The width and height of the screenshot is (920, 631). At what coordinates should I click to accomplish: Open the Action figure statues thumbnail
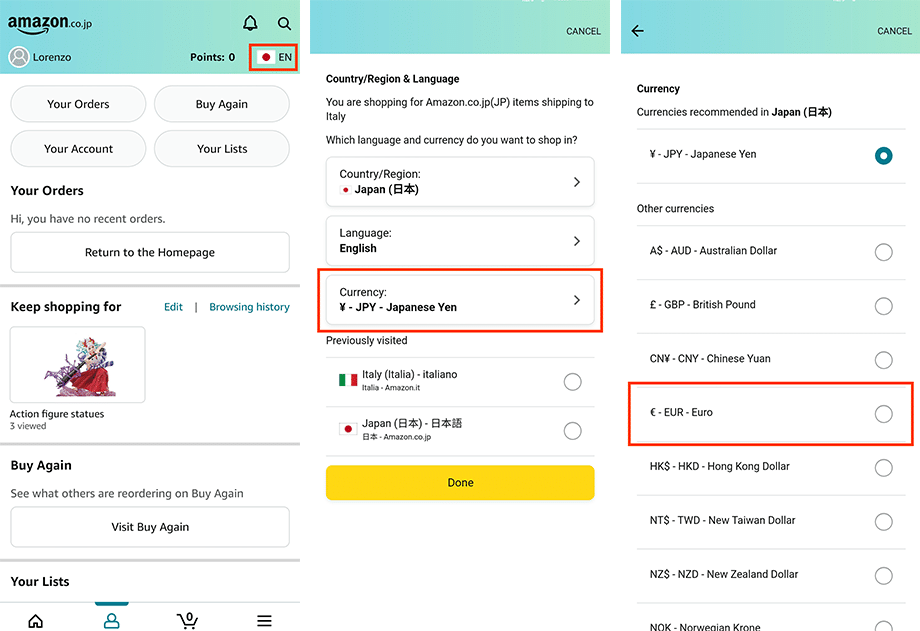coord(77,365)
